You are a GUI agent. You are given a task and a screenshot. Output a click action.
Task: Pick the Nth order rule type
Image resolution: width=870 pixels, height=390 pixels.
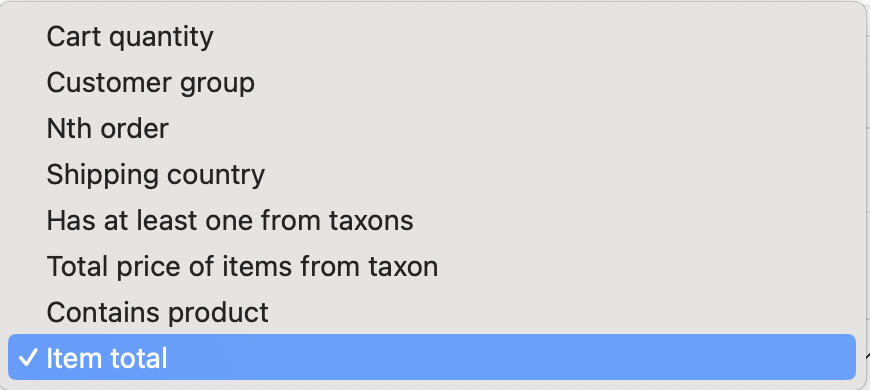point(432,129)
